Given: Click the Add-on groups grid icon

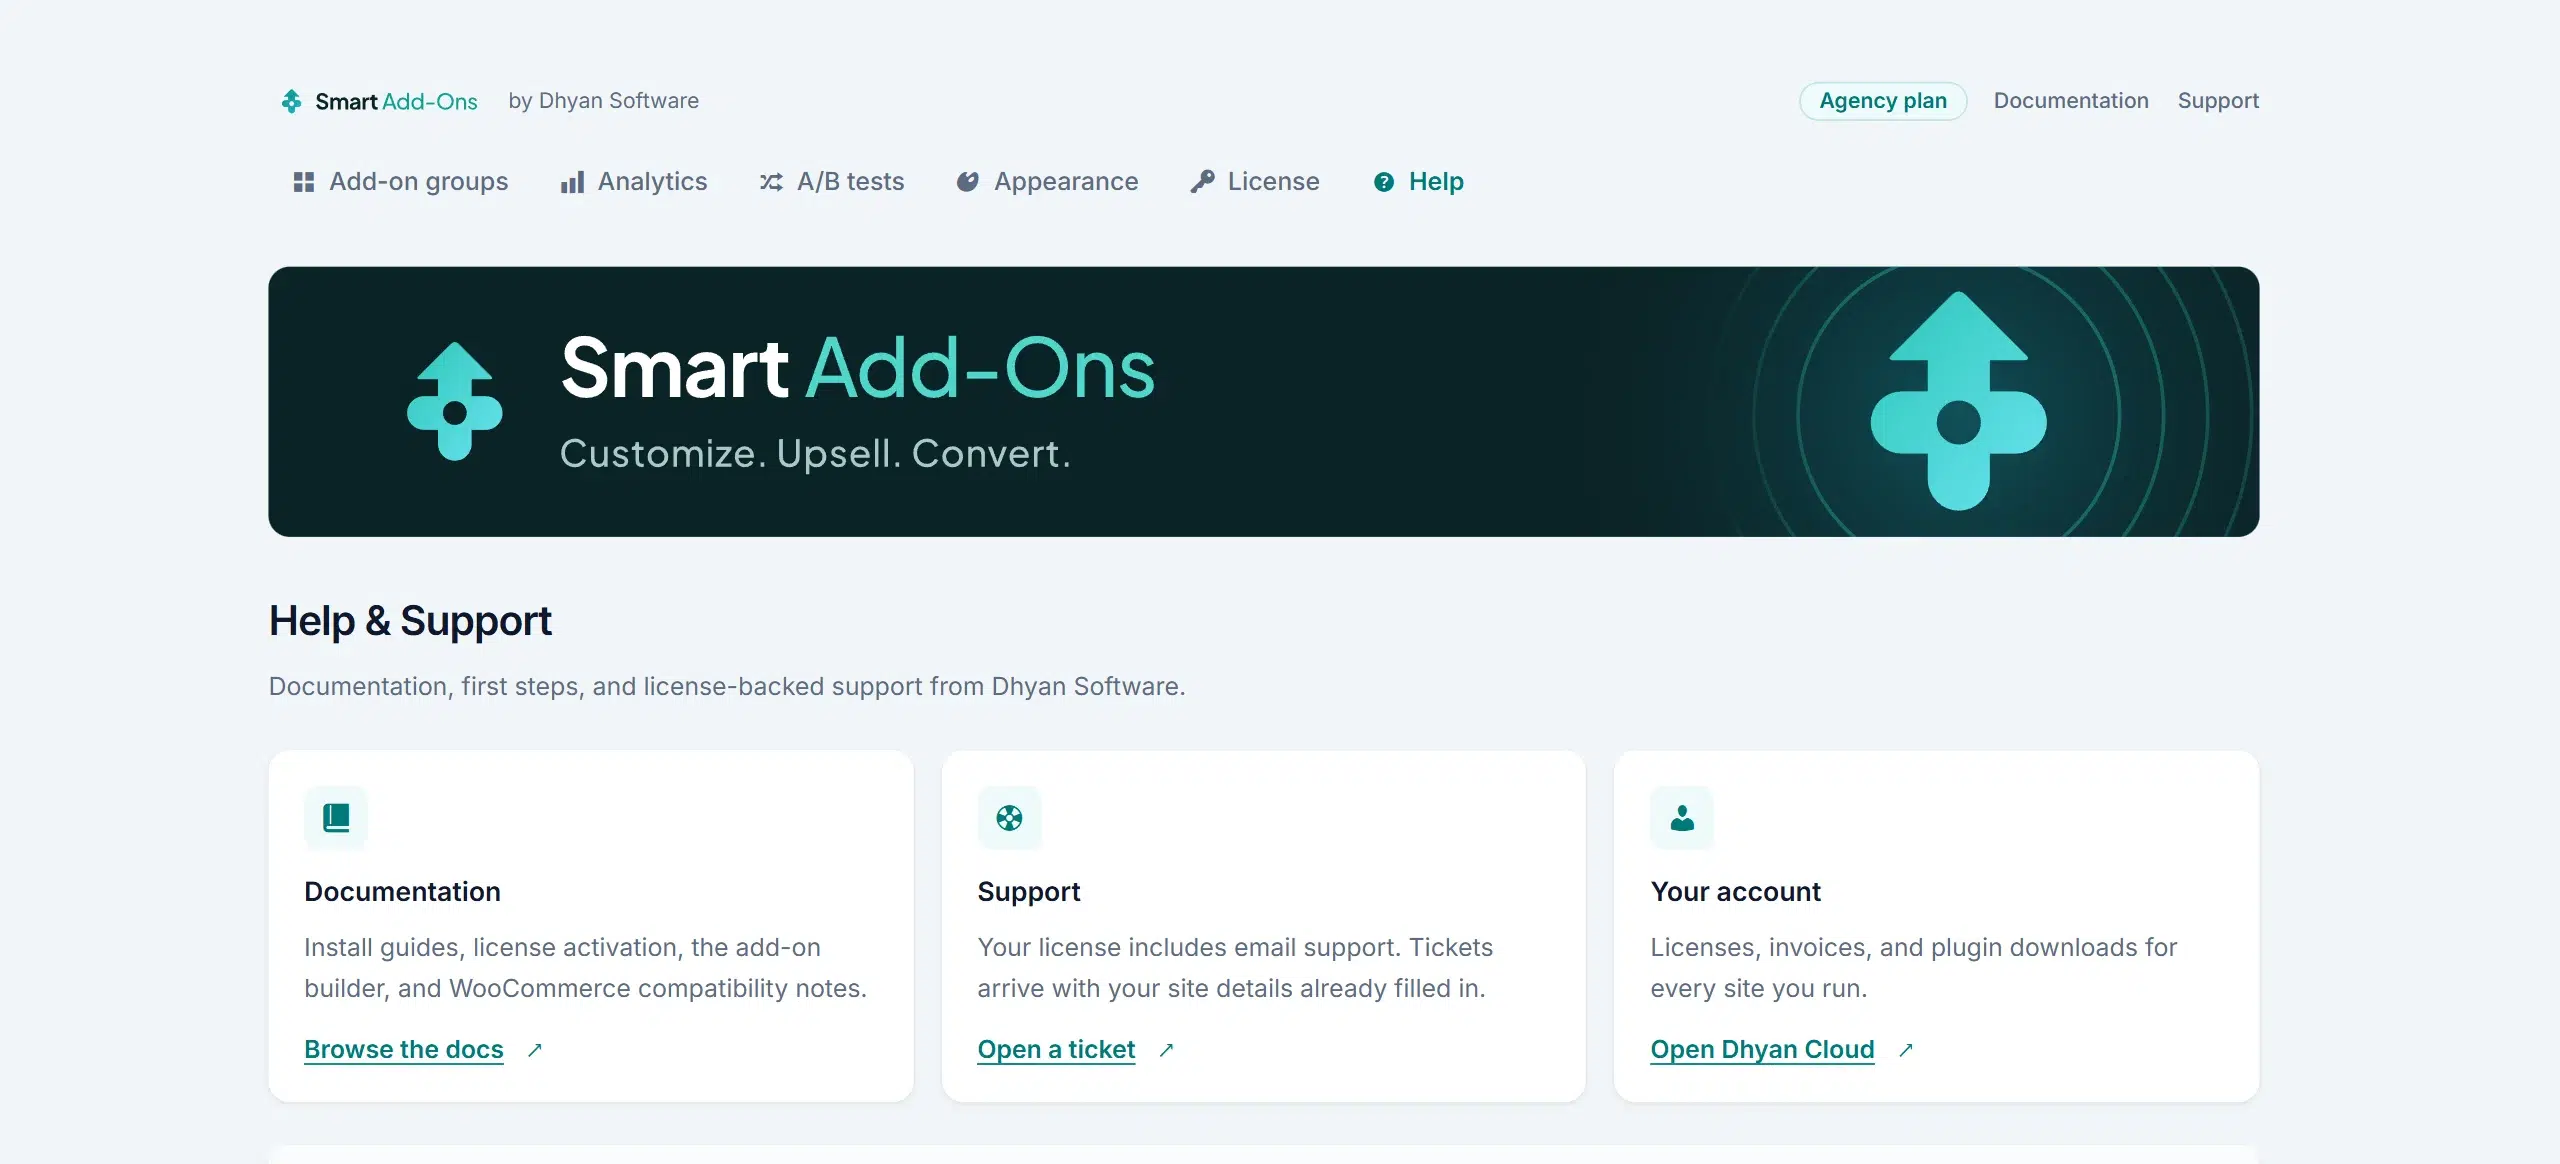Looking at the screenshot, I should coord(304,182).
